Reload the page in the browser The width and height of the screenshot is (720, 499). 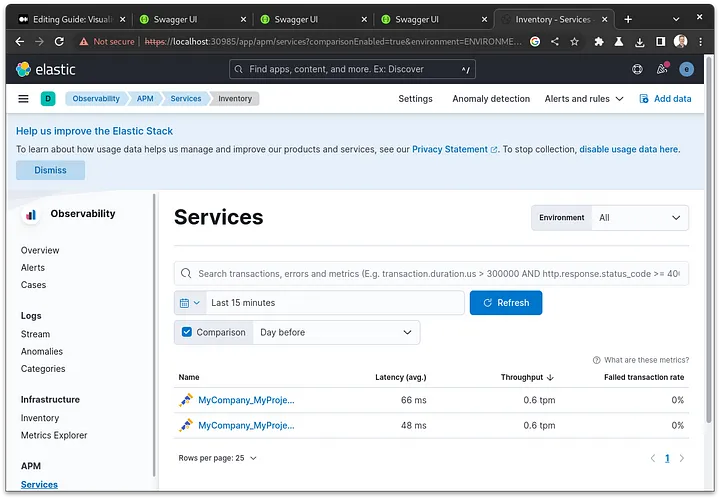pos(59,42)
